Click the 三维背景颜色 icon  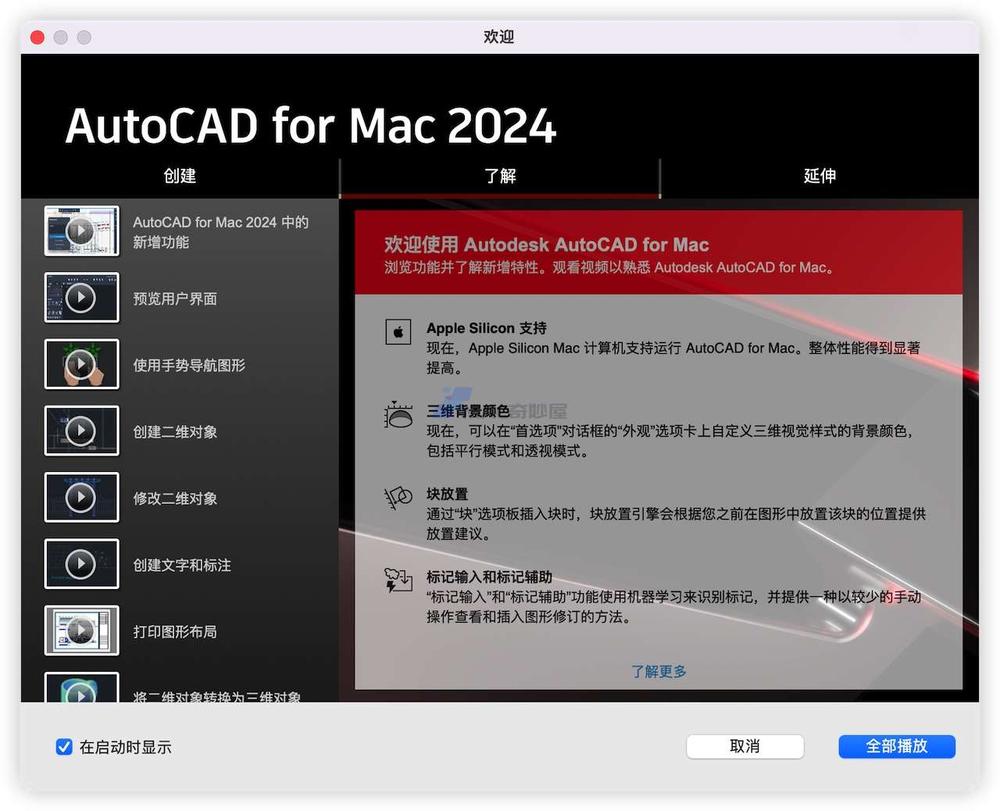click(x=398, y=415)
